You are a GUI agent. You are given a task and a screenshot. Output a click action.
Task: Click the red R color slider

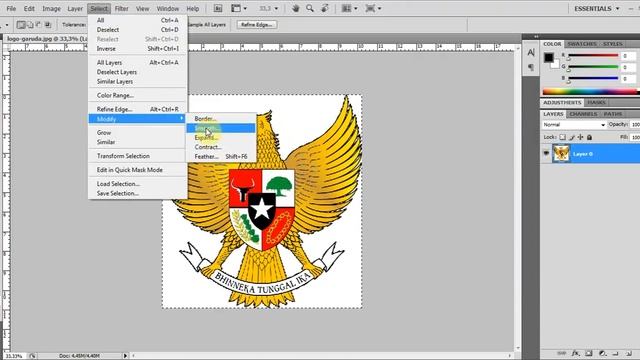click(593, 56)
